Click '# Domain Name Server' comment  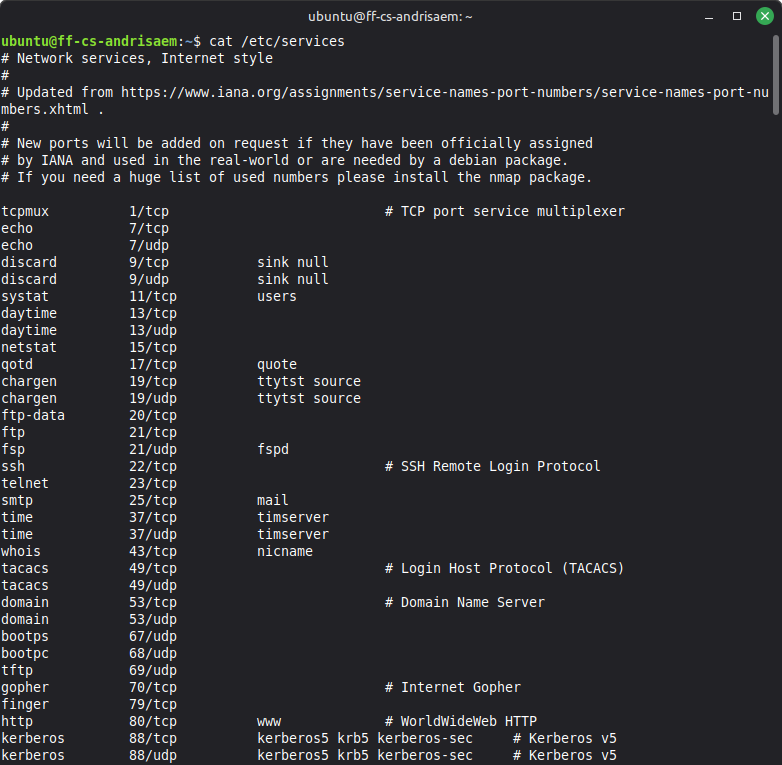click(x=465, y=602)
